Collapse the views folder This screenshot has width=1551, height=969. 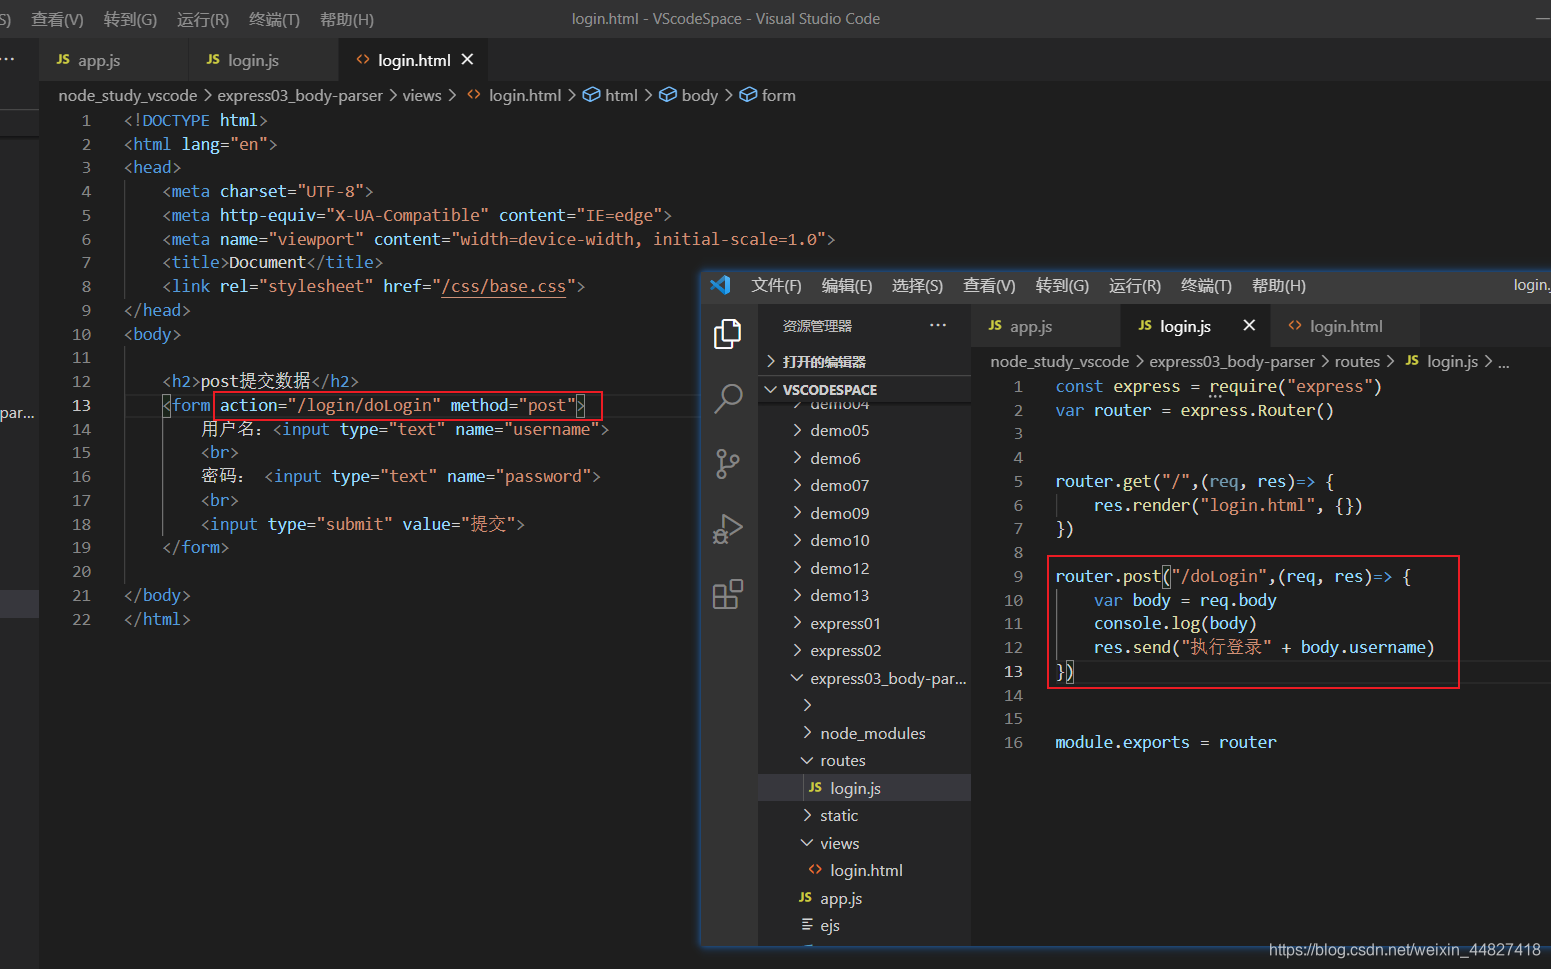[807, 843]
